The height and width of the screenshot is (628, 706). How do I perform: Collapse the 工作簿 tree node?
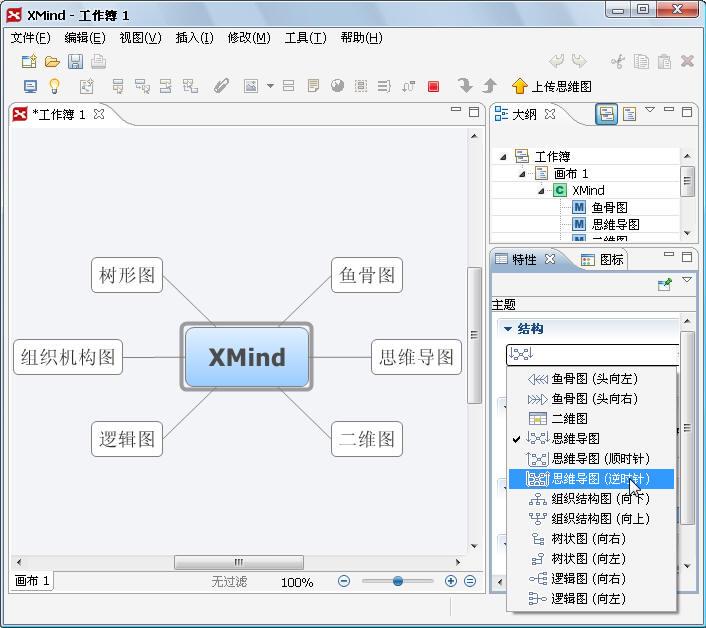503,157
